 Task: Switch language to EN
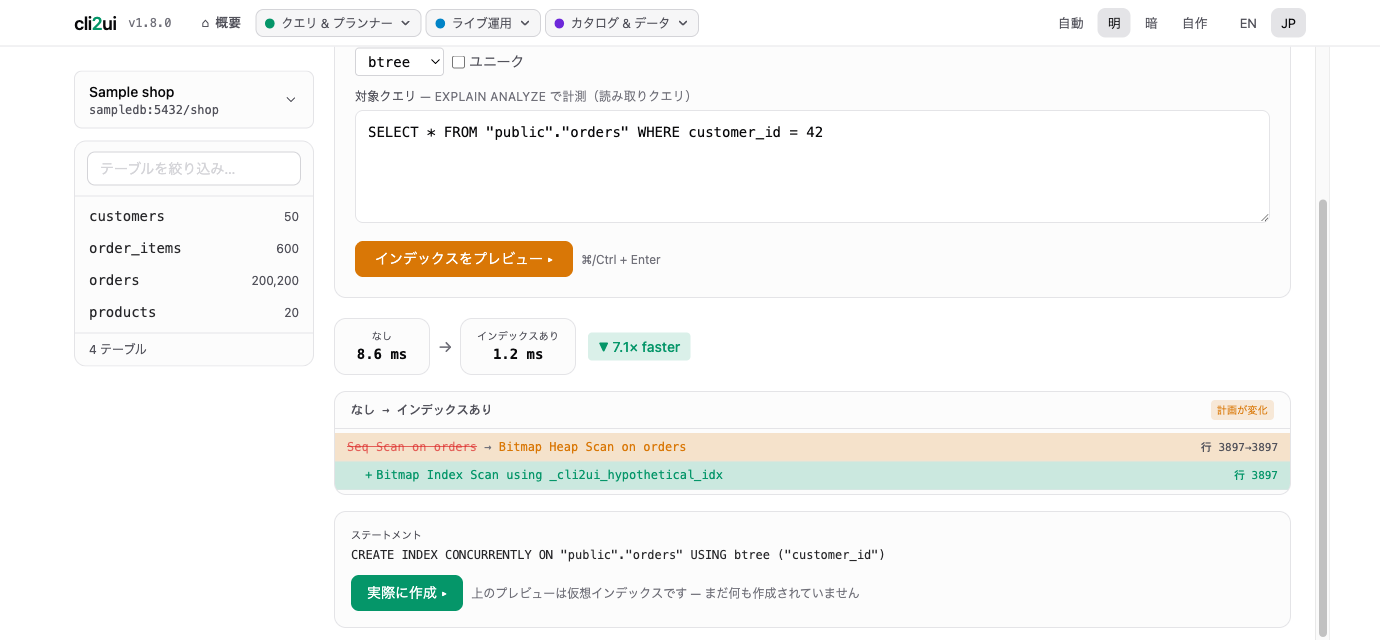point(1248,23)
